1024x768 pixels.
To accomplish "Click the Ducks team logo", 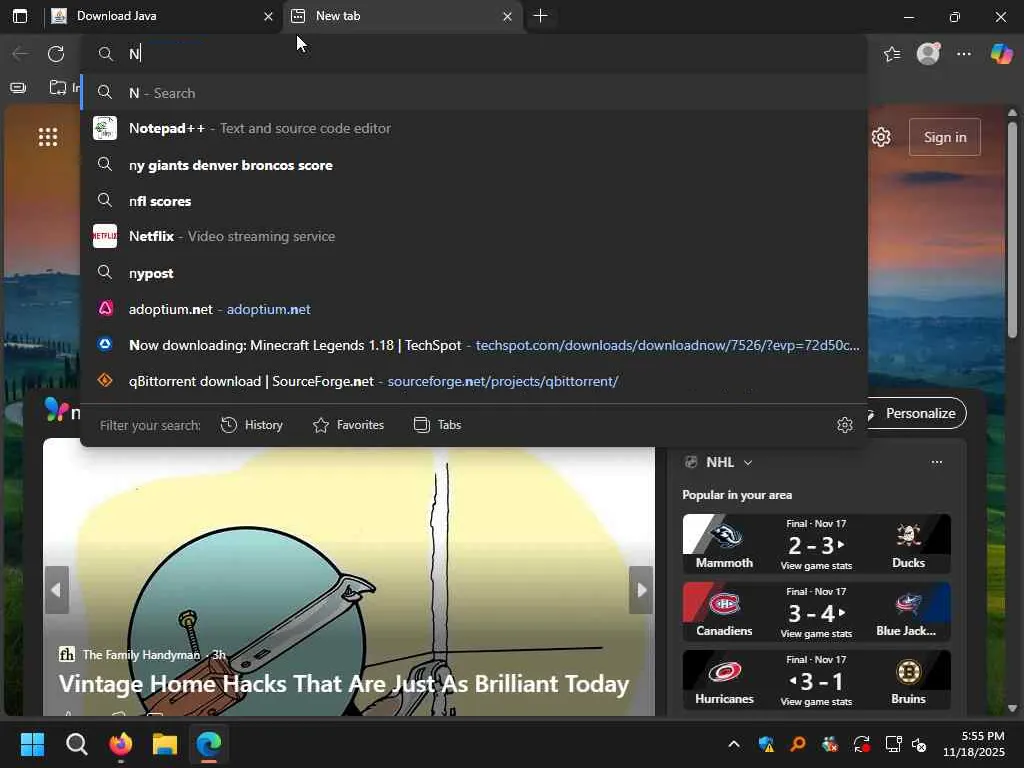I will tap(908, 536).
